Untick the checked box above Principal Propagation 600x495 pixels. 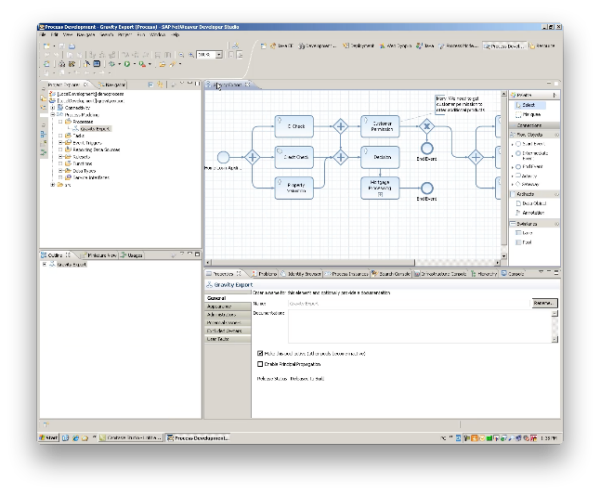tap(260, 354)
